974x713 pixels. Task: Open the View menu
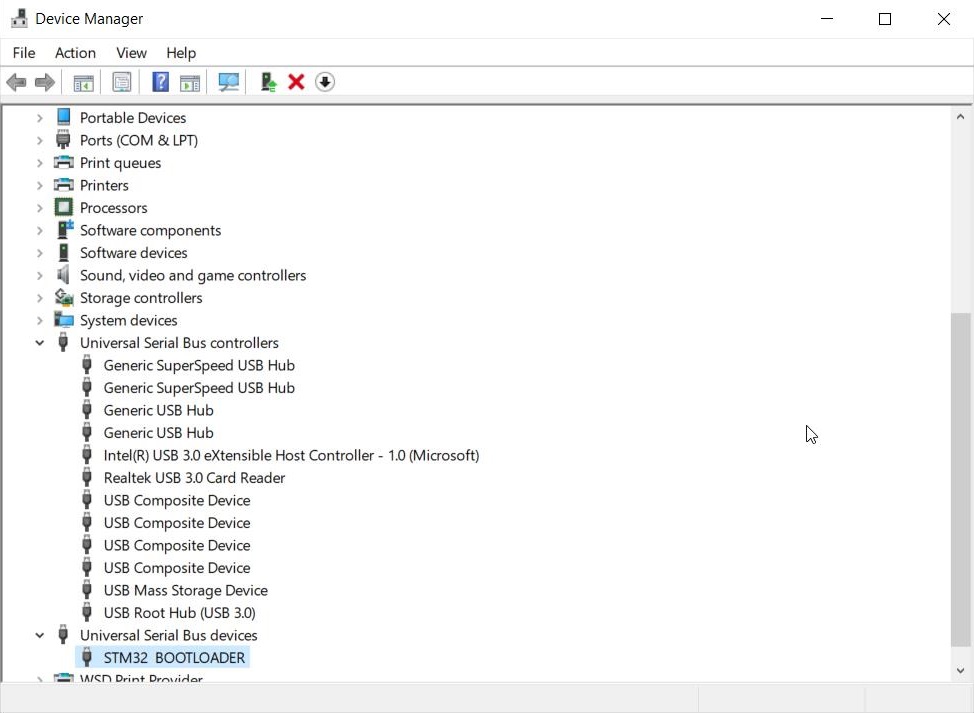point(131,53)
